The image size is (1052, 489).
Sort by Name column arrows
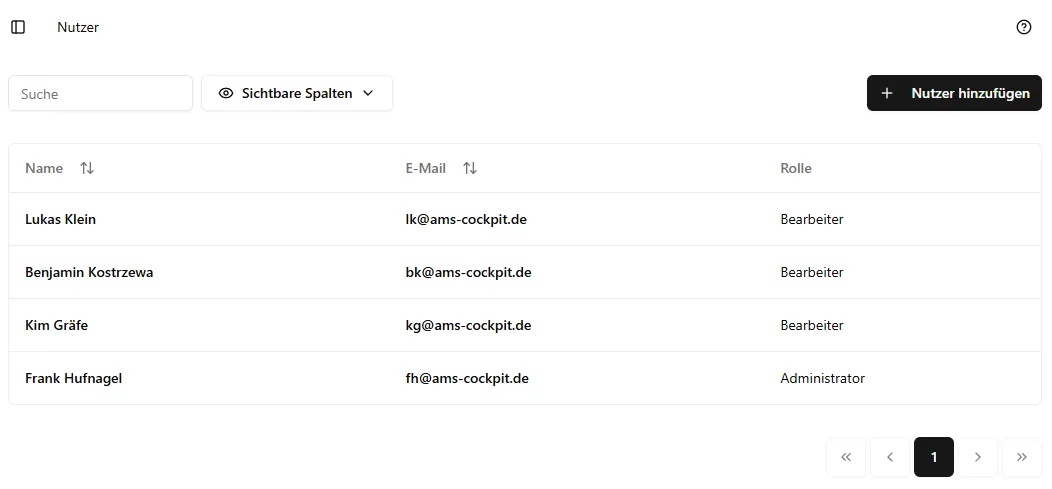[87, 168]
